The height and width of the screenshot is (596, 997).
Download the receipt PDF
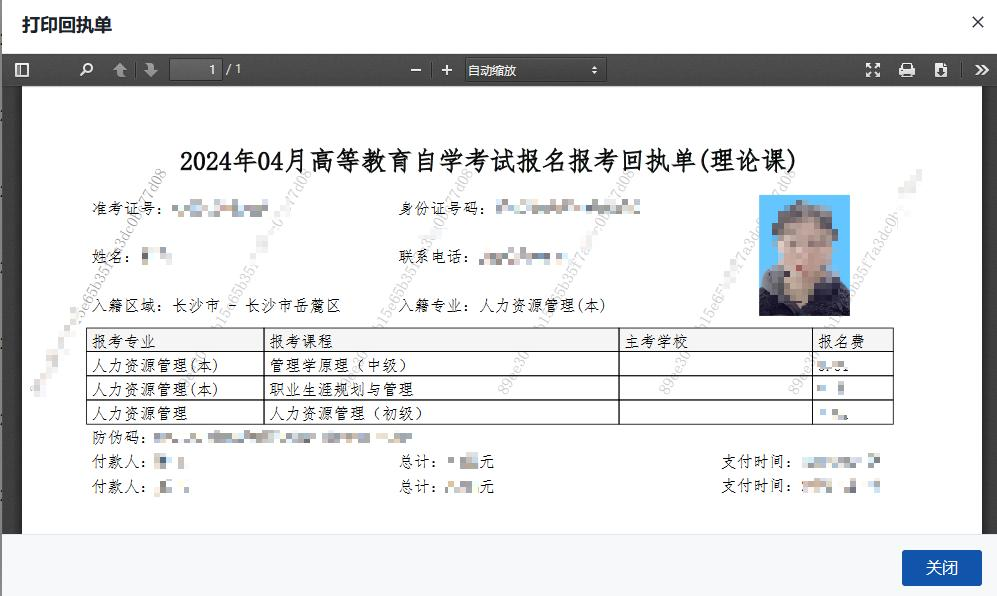point(941,70)
